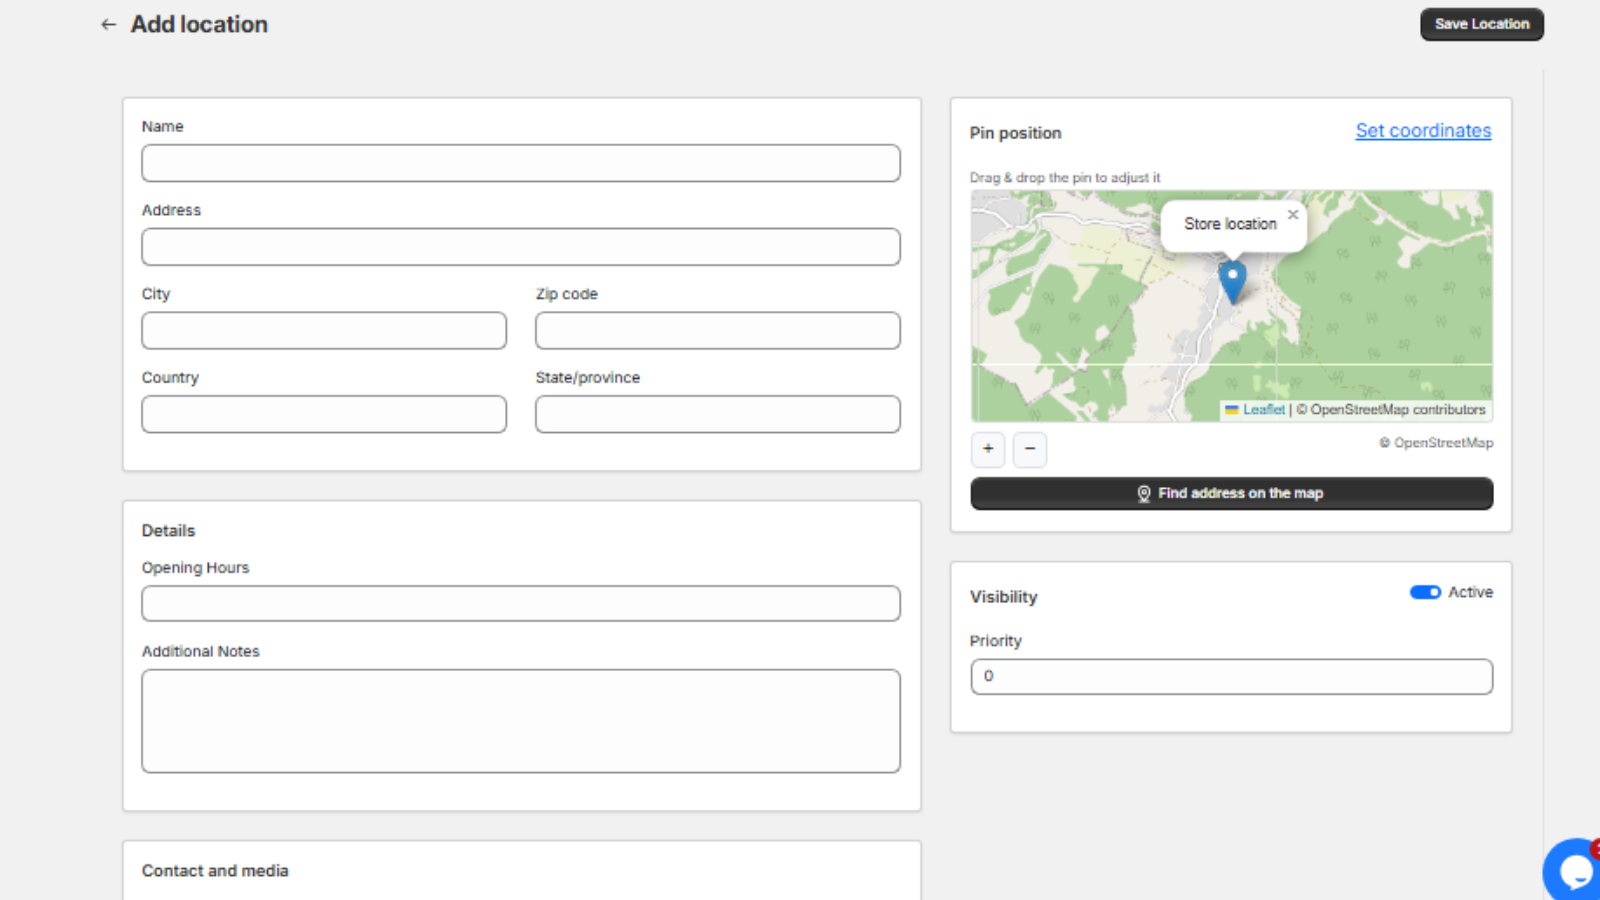The image size is (1600, 900).
Task: Focus the Address input field
Action: click(520, 247)
